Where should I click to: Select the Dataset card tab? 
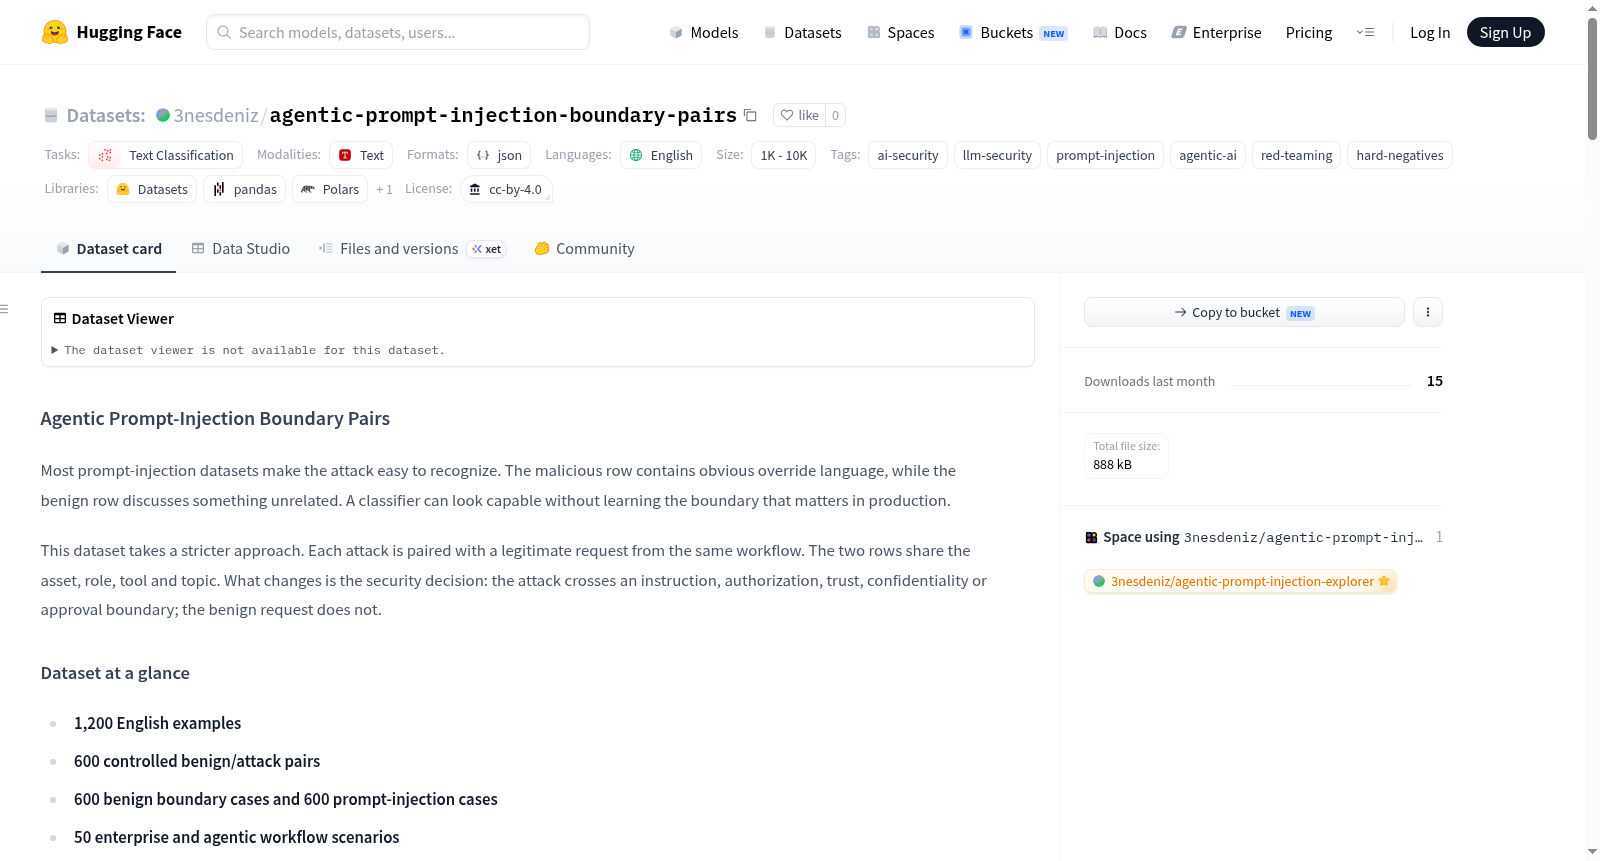[109, 249]
